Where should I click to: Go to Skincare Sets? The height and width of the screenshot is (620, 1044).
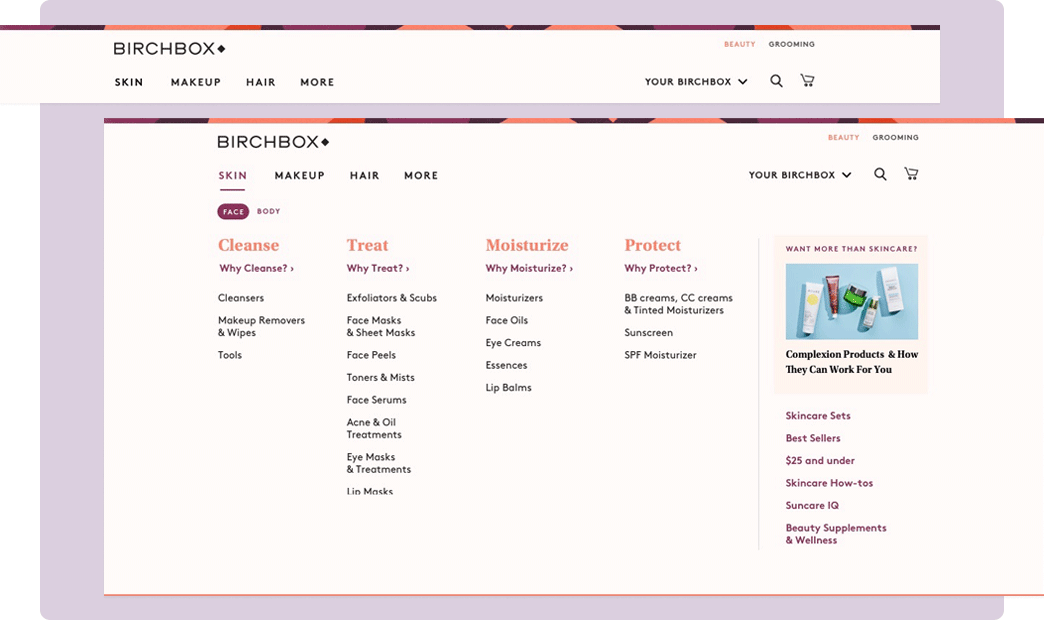818,416
